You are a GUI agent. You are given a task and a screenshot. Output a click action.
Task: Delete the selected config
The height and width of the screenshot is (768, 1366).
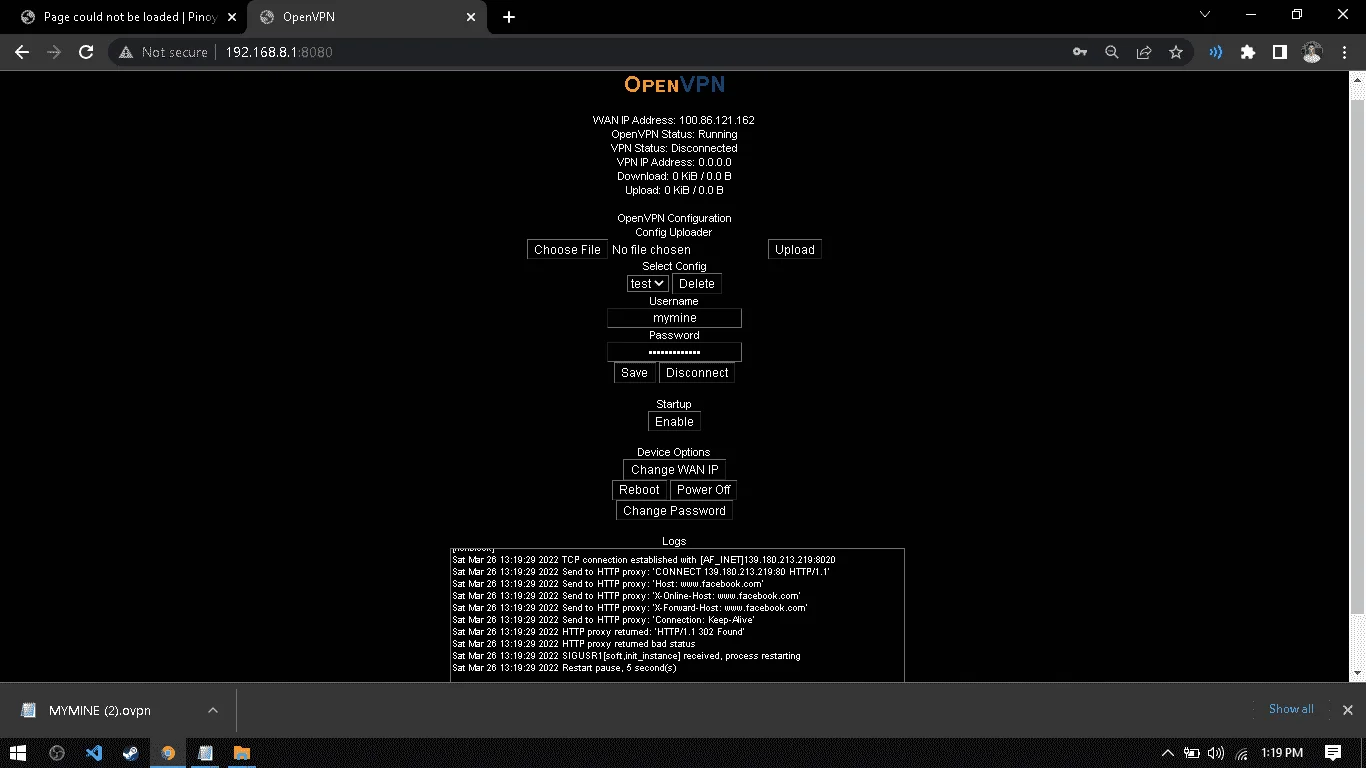pos(697,284)
